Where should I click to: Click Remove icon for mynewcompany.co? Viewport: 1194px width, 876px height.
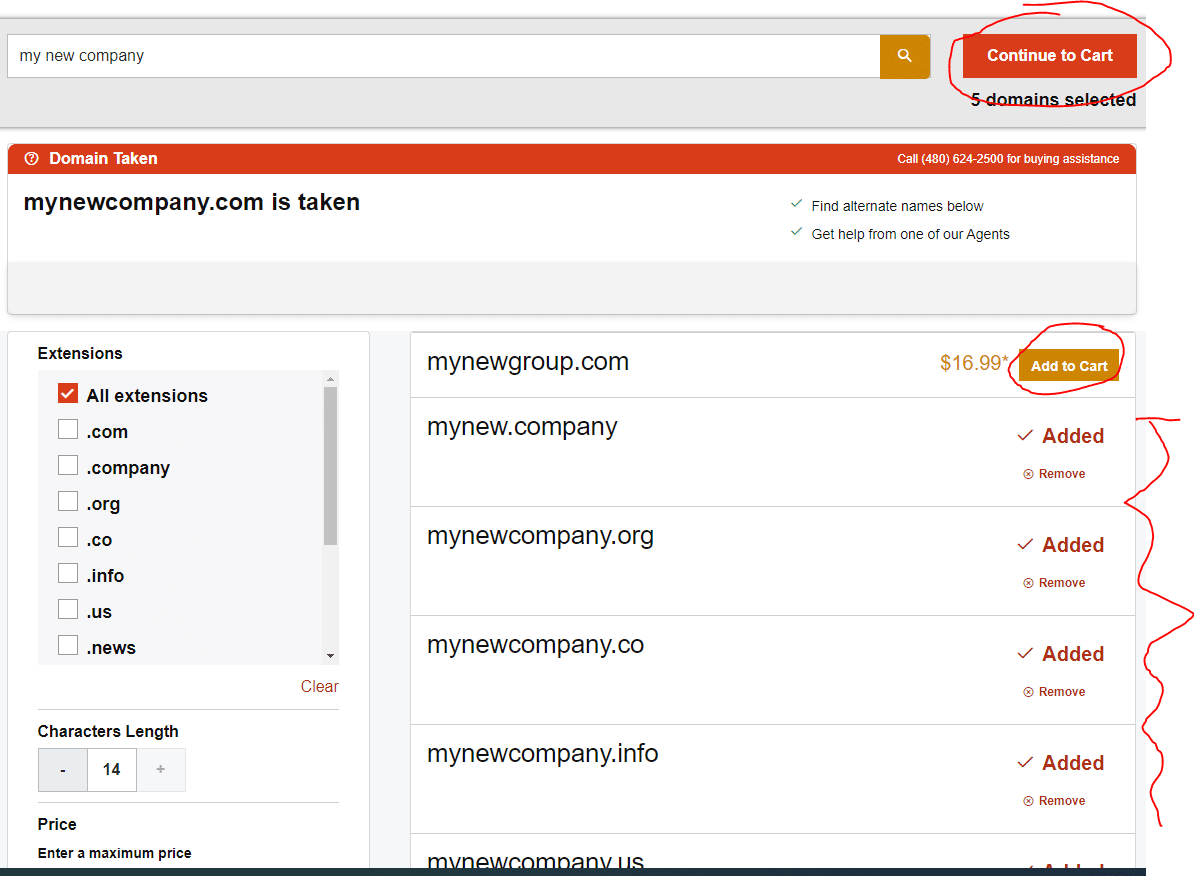(x=1028, y=692)
